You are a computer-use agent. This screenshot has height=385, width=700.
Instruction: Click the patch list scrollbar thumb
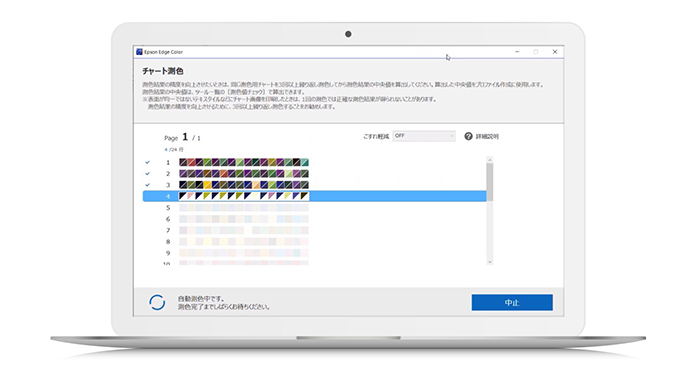point(490,182)
